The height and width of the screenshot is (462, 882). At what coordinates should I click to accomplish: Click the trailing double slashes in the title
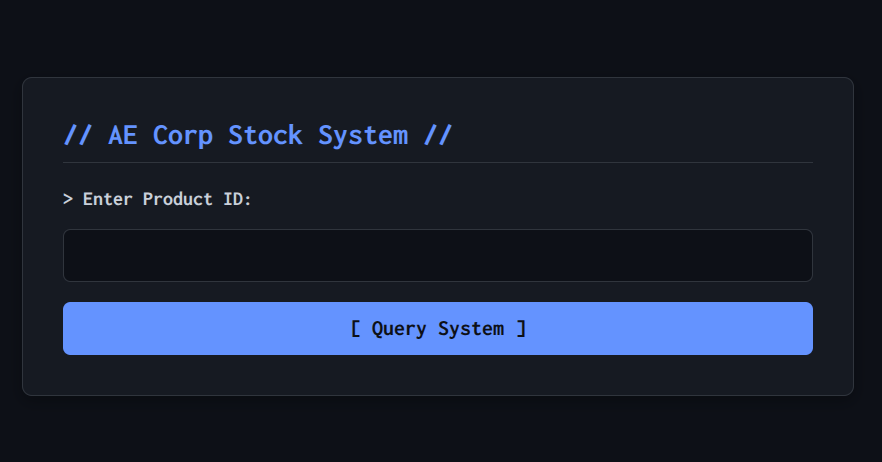pyautogui.click(x=438, y=135)
